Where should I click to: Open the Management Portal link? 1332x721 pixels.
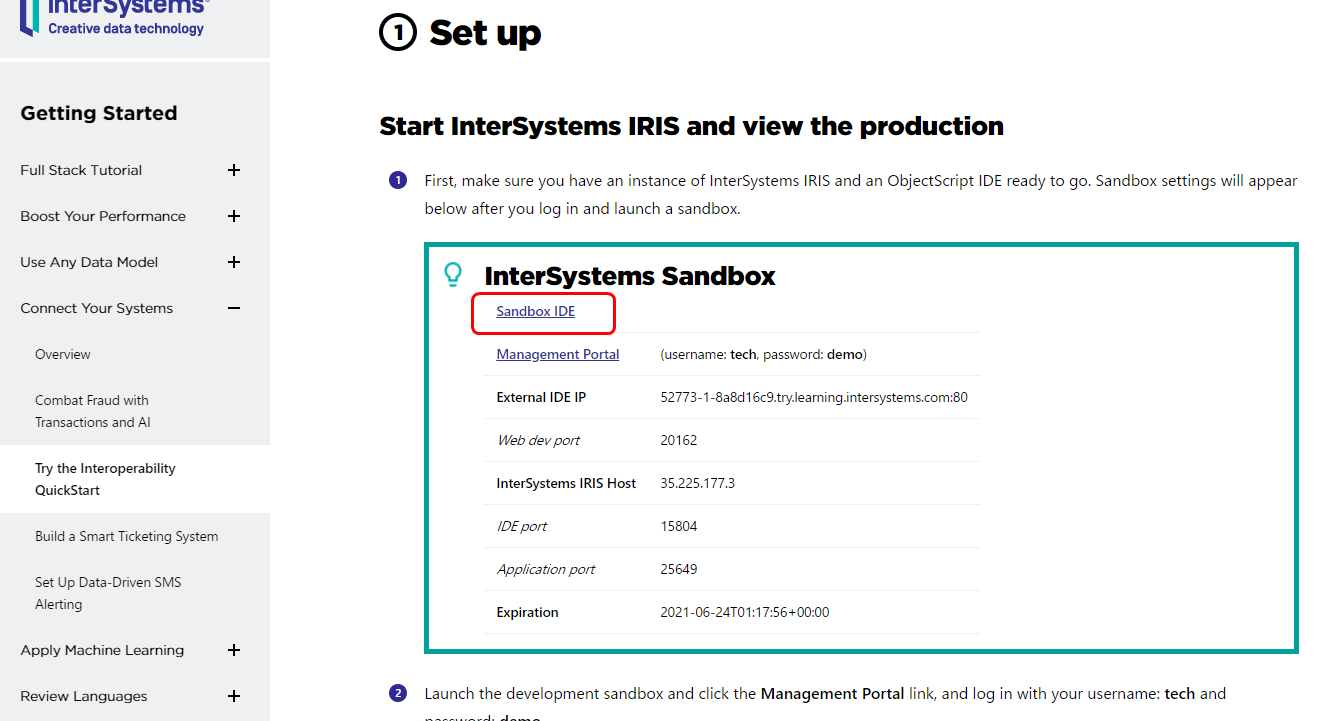click(x=557, y=354)
